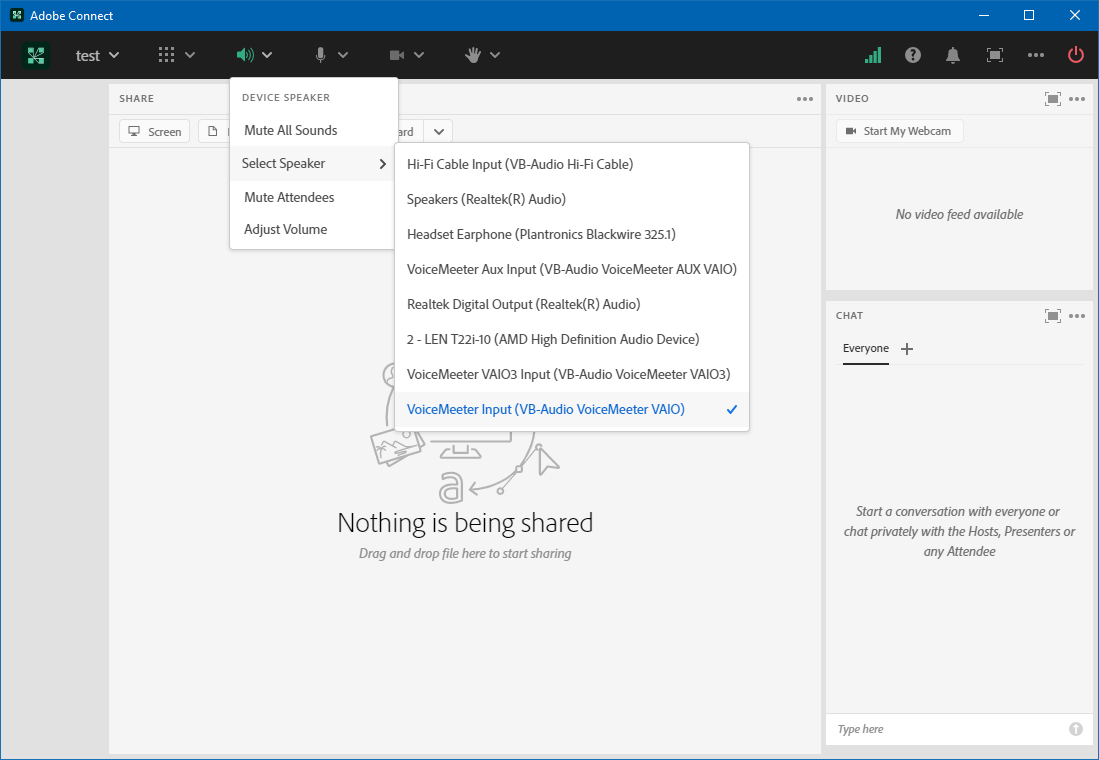Click the webcam camera icon in top bar
The width and height of the screenshot is (1099, 760).
397,55
